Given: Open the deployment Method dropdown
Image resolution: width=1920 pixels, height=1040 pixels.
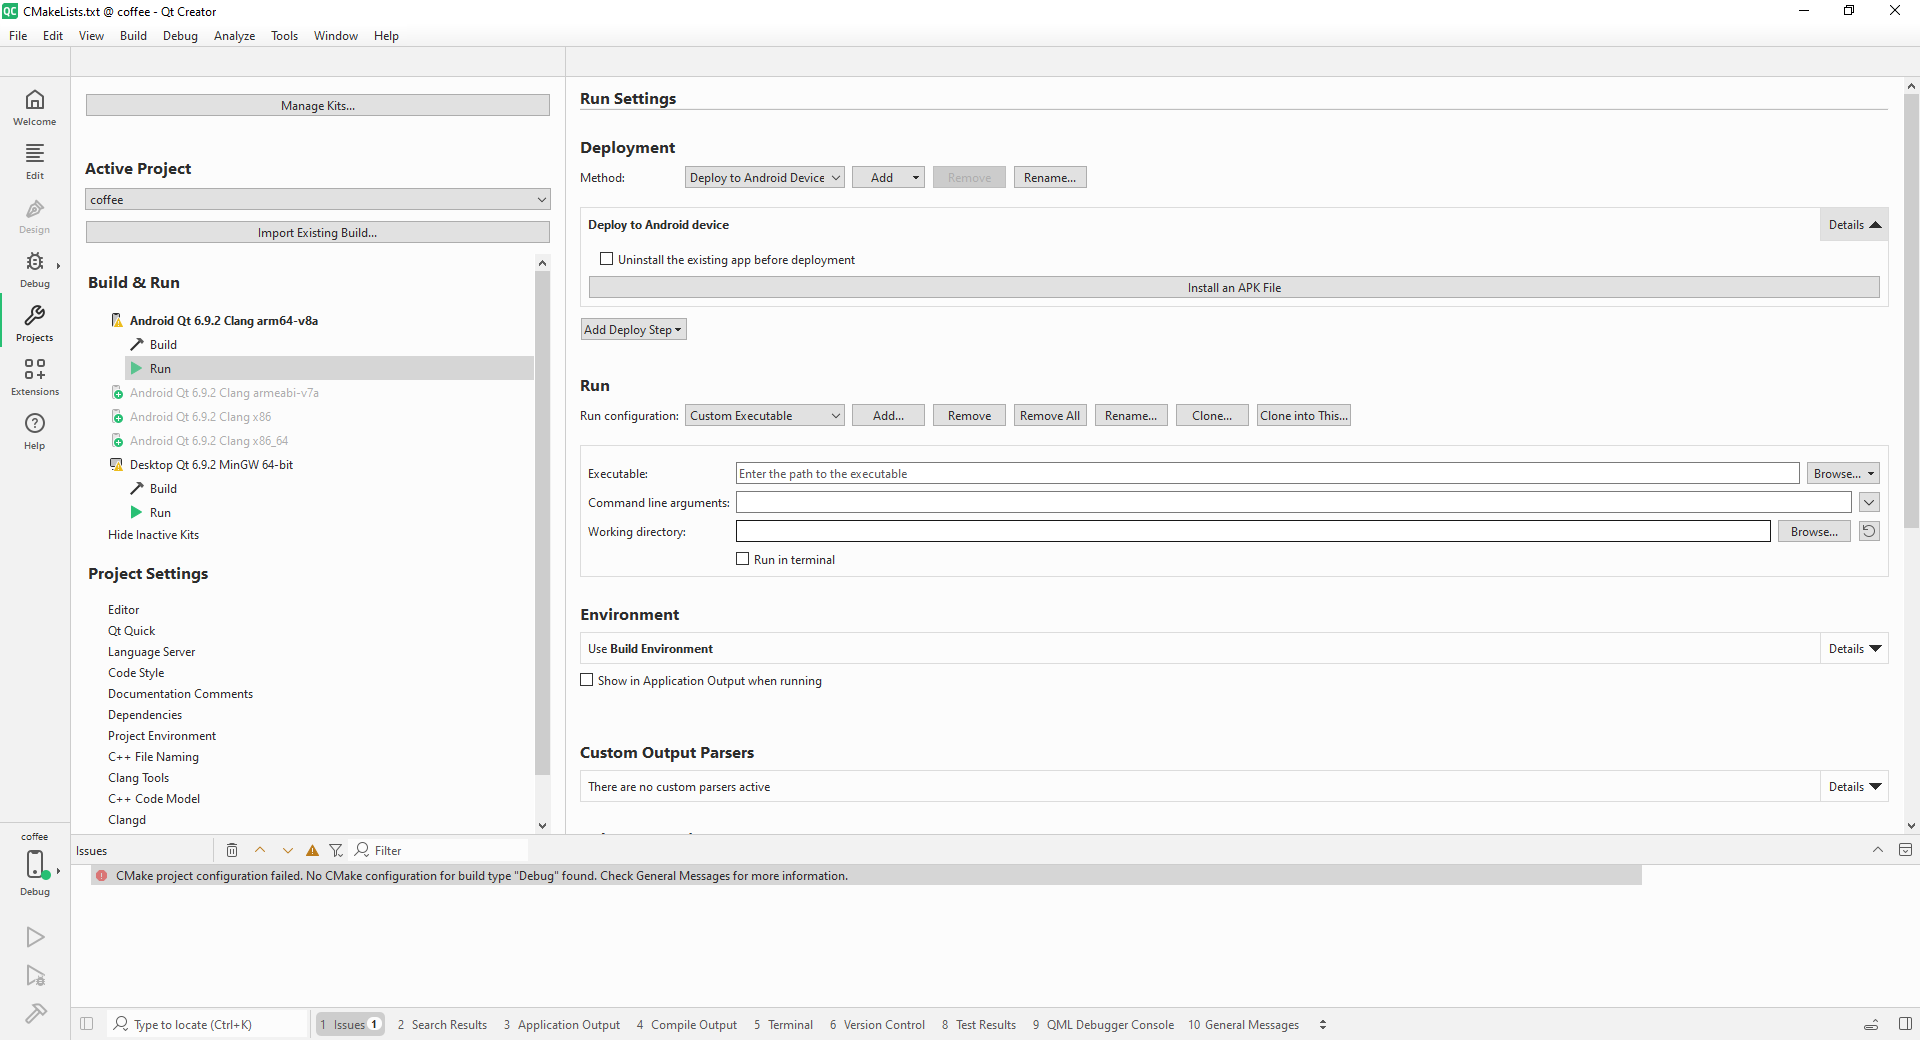Looking at the screenshot, I should coord(765,177).
